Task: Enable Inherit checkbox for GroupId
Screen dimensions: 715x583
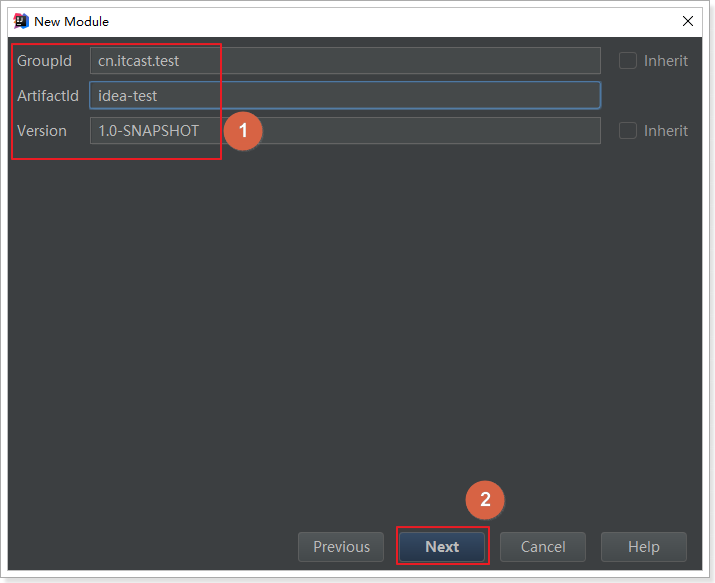Action: click(x=627, y=61)
